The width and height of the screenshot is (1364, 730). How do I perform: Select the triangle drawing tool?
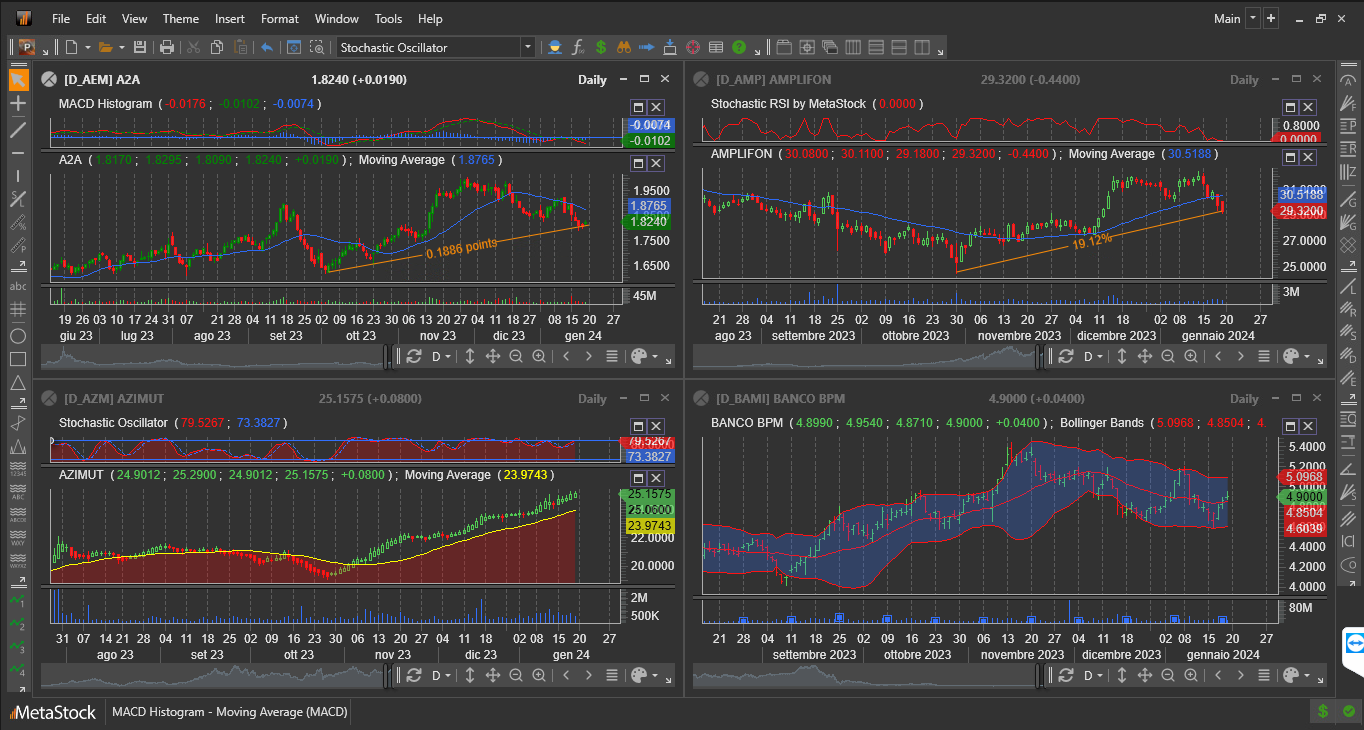pos(18,383)
